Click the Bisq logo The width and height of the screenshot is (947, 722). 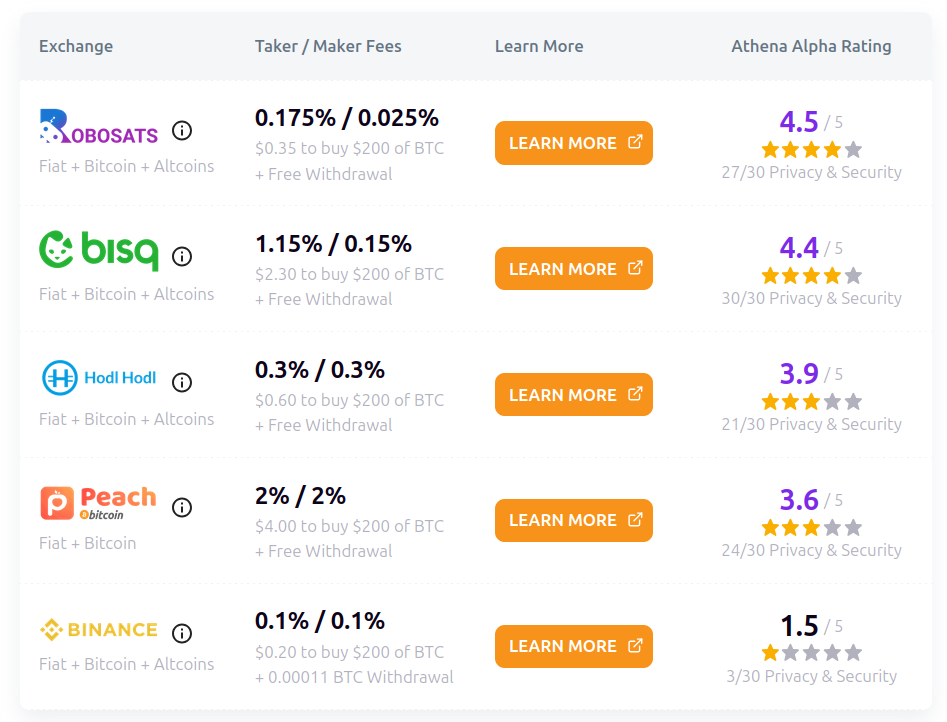tap(99, 250)
